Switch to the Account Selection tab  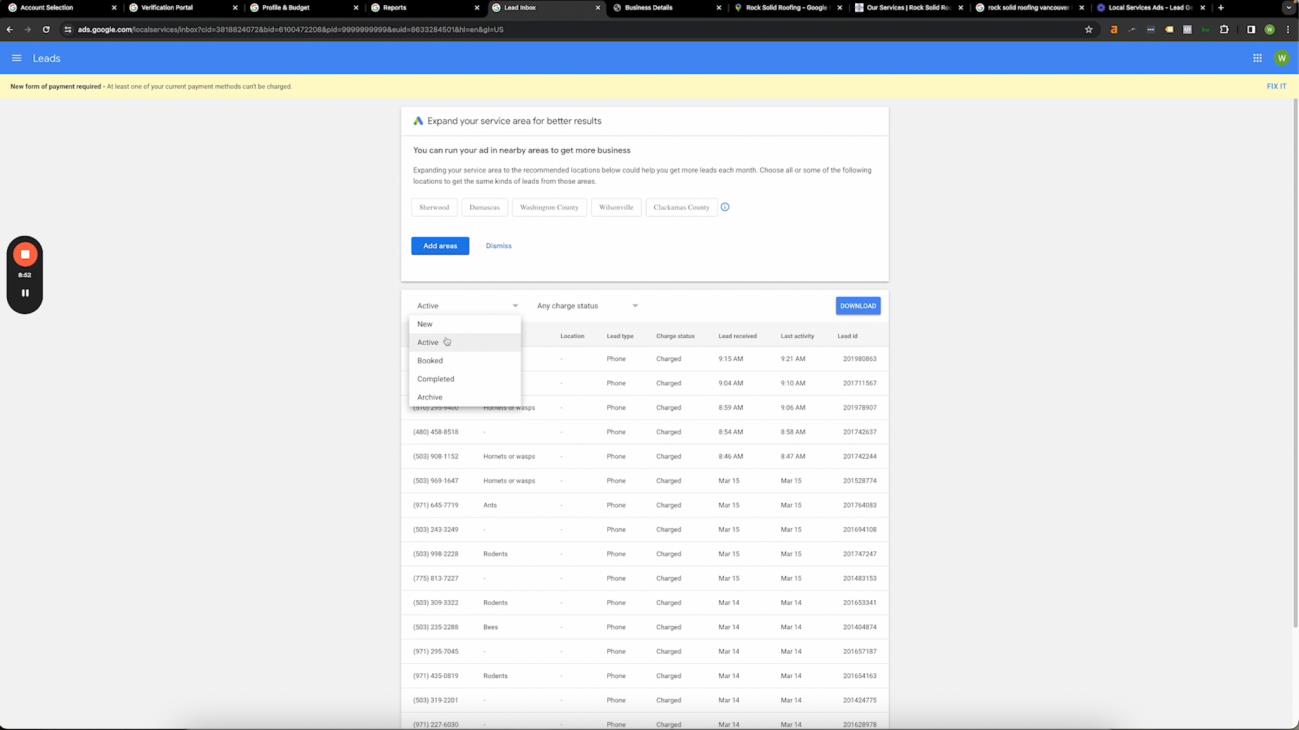[x=60, y=8]
